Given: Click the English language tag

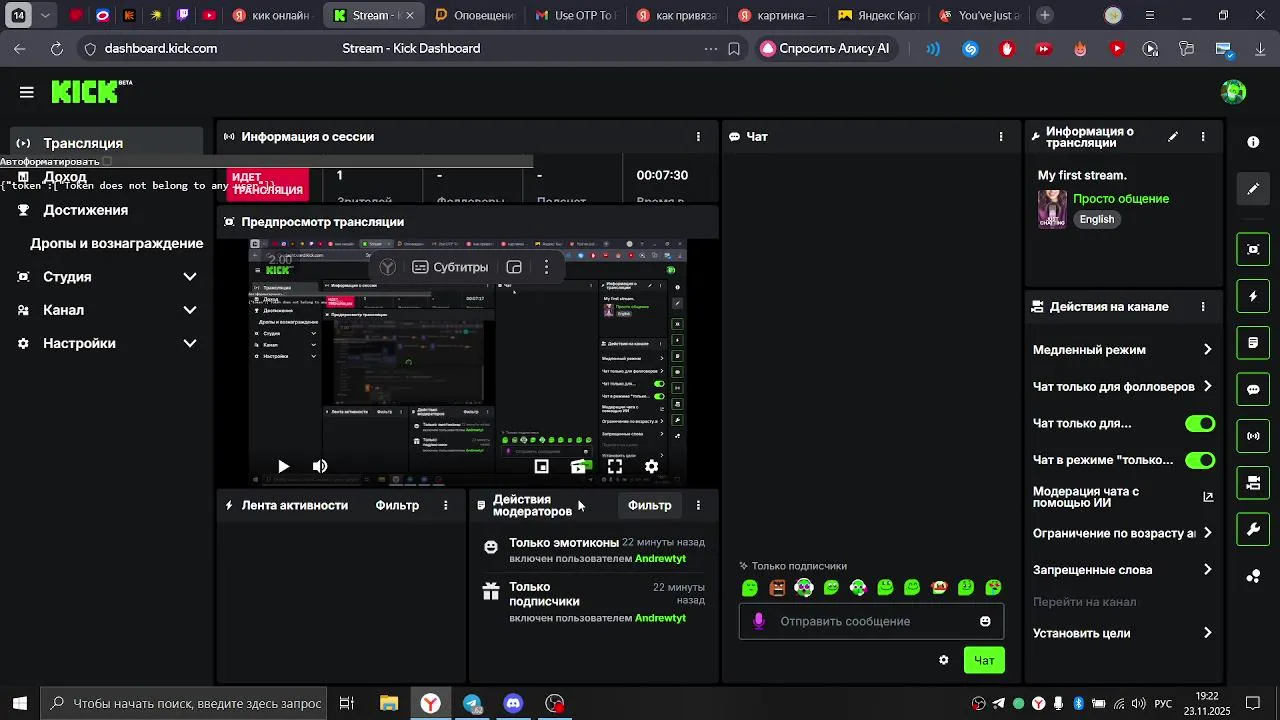Looking at the screenshot, I should tap(1097, 219).
